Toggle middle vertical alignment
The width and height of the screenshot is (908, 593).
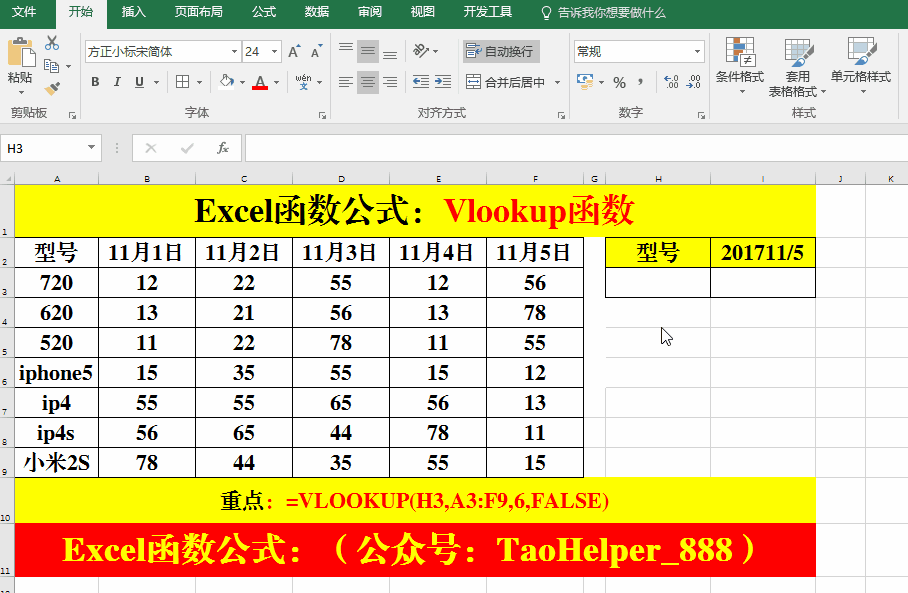pos(368,52)
